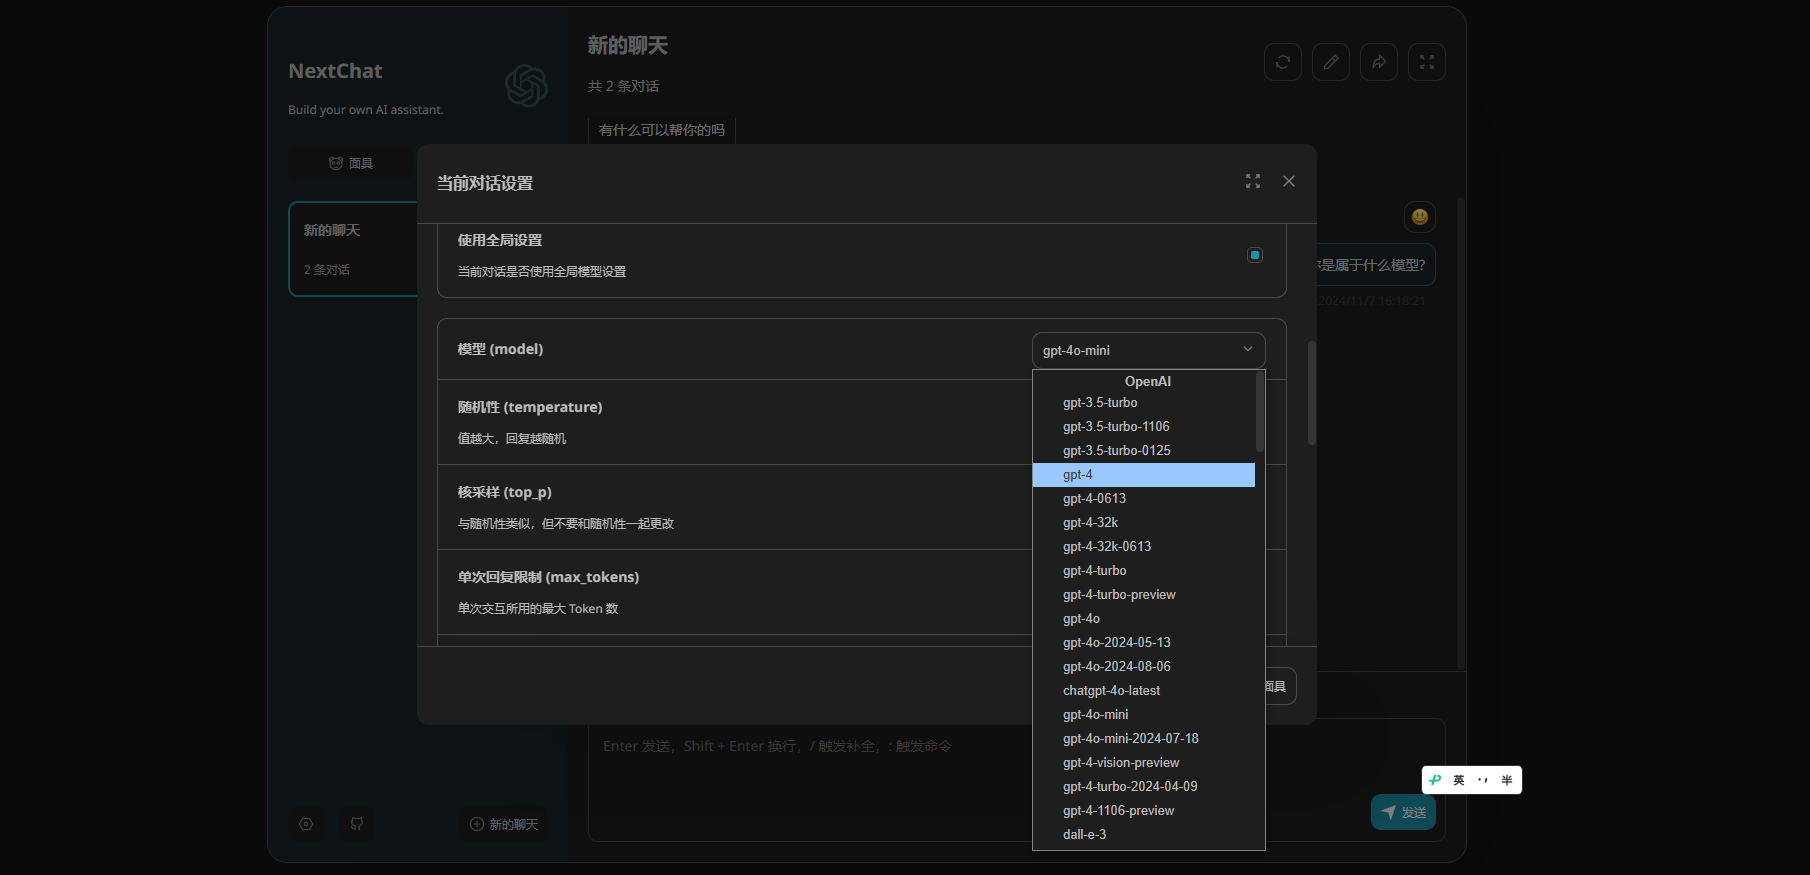Select gpt-3.5-turbo-1106 from the model list

pos(1144,427)
